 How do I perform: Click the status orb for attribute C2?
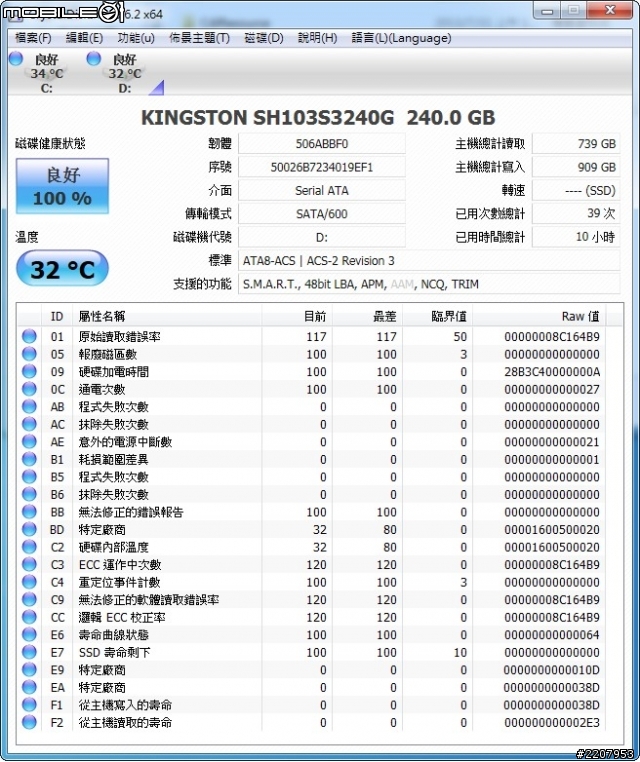(x=29, y=547)
